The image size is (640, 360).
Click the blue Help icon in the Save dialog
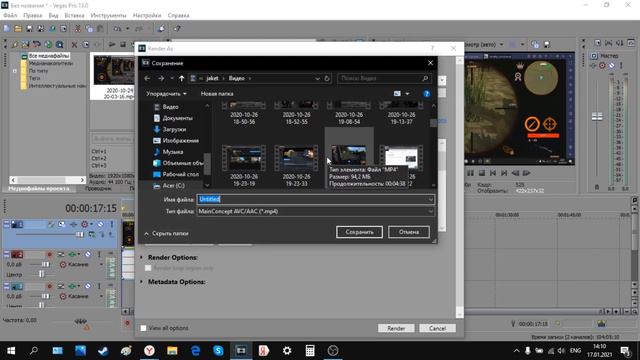pos(427,93)
